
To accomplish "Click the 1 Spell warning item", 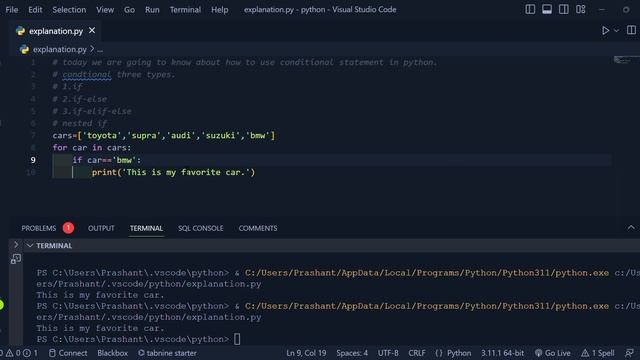I will (x=598, y=353).
